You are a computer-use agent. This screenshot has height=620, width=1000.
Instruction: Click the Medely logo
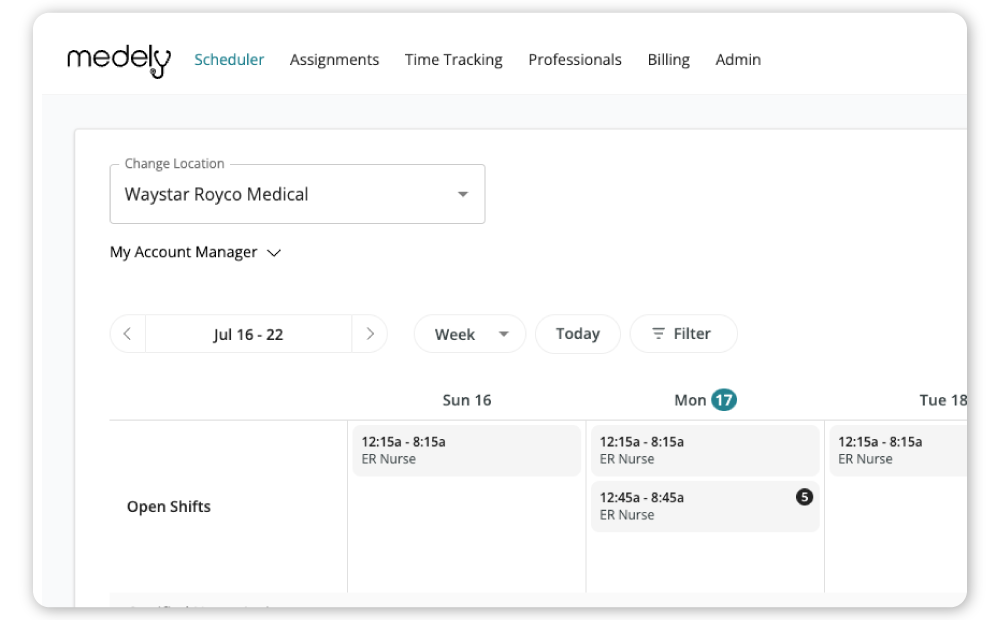click(118, 60)
